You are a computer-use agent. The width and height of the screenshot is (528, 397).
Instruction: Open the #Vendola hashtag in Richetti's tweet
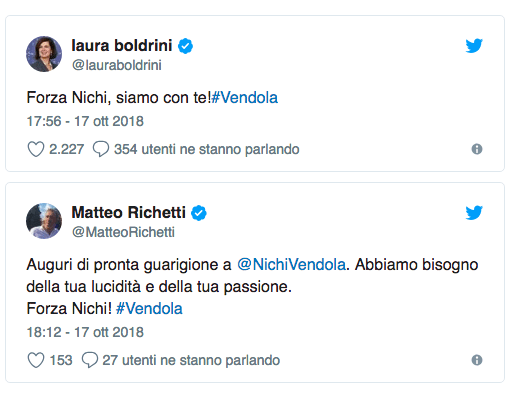click(149, 308)
